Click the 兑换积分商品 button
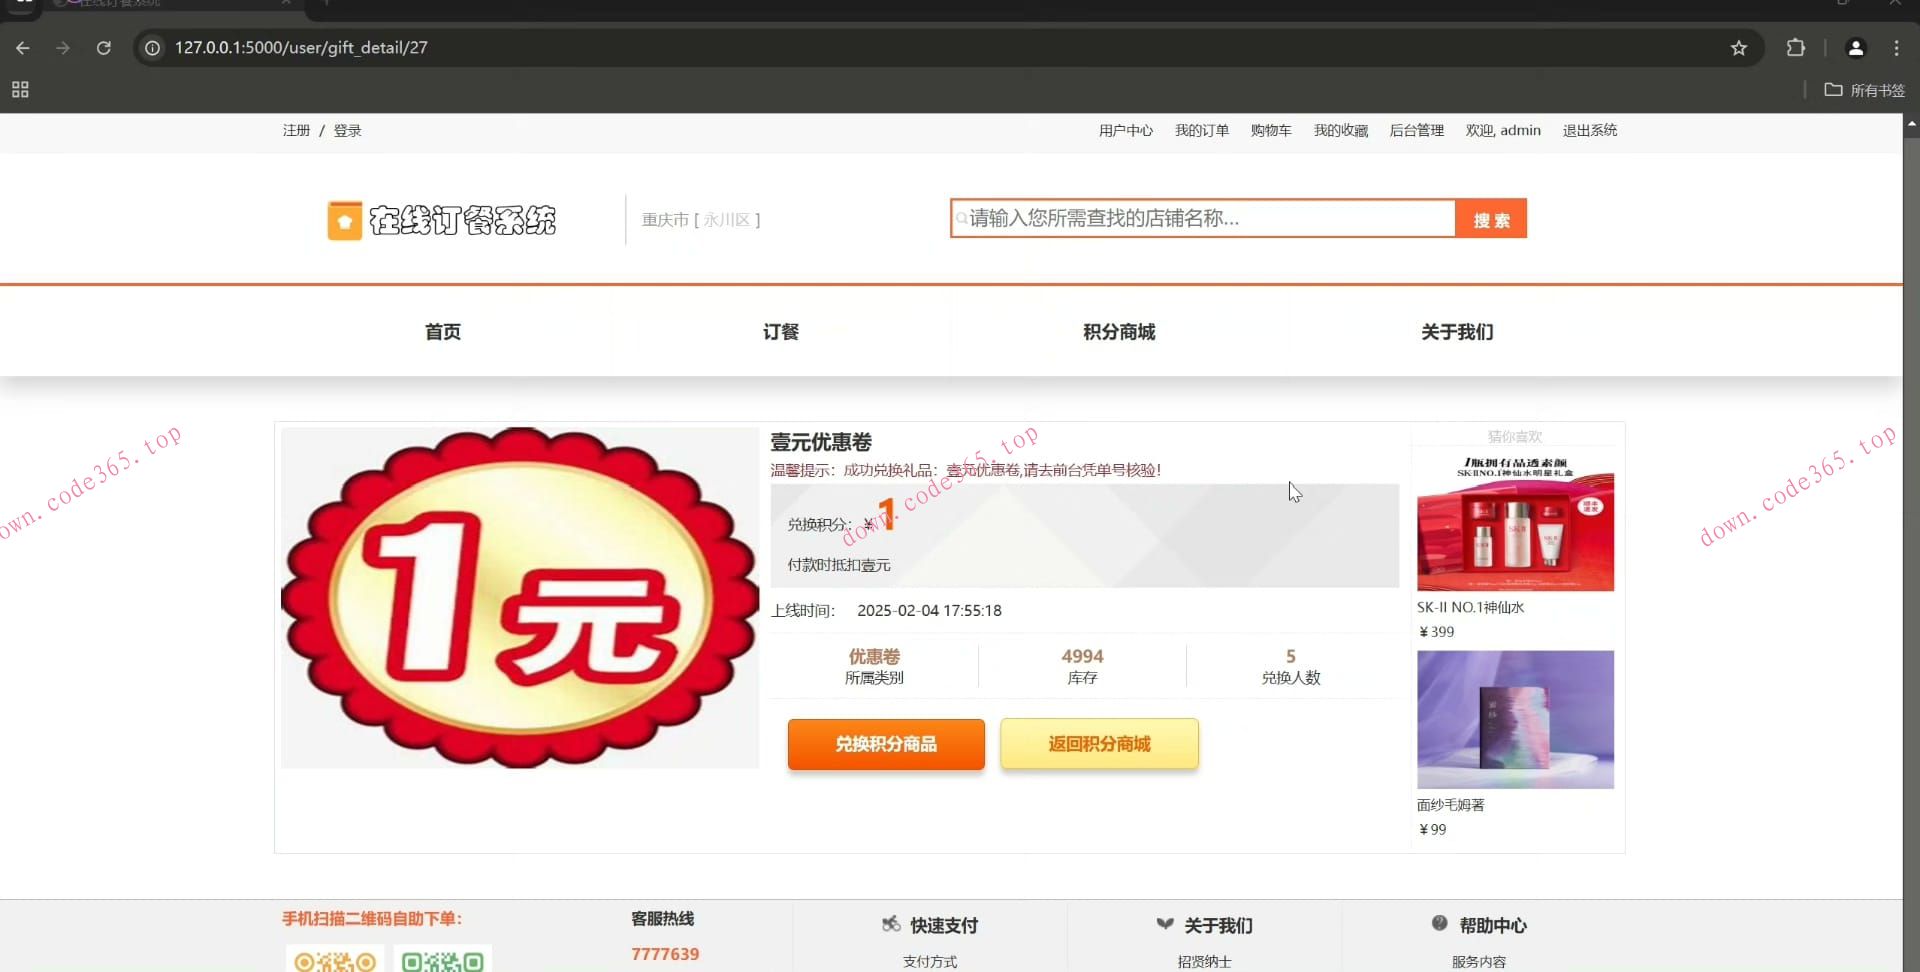The image size is (1920, 972). click(885, 744)
